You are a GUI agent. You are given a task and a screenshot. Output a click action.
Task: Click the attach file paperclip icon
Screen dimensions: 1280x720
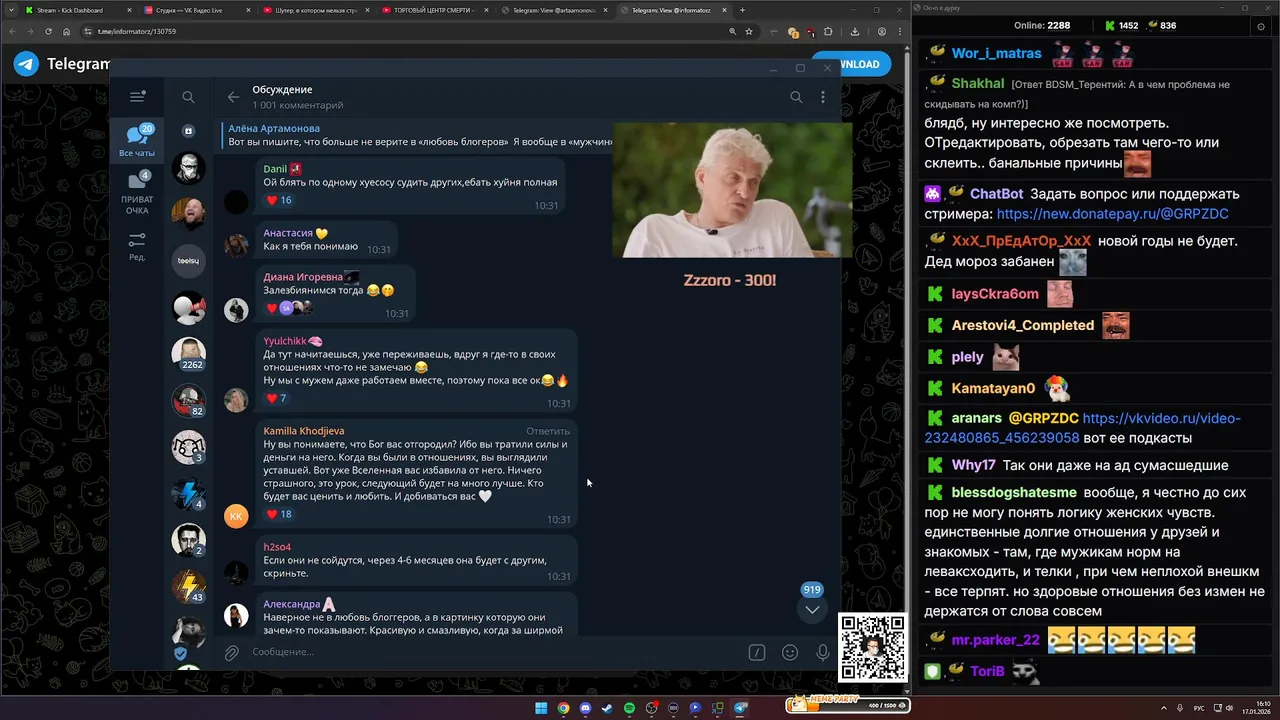(x=231, y=652)
